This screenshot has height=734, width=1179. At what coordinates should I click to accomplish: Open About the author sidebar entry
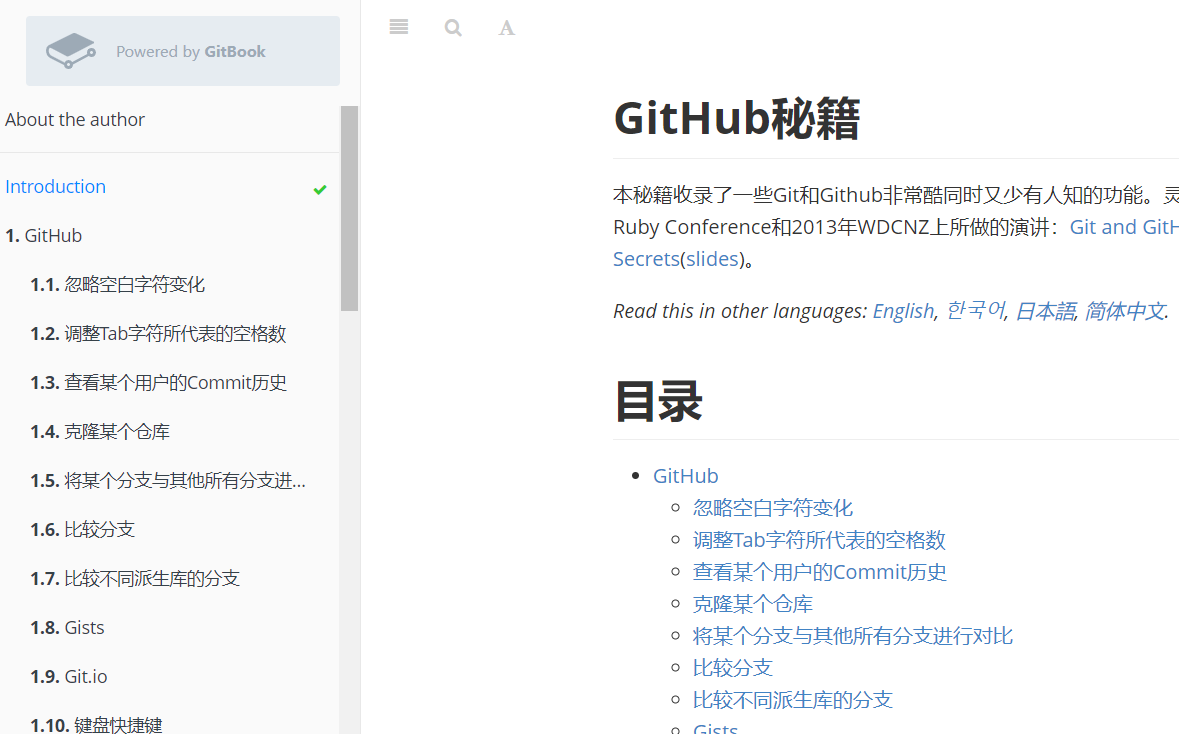(x=74, y=120)
